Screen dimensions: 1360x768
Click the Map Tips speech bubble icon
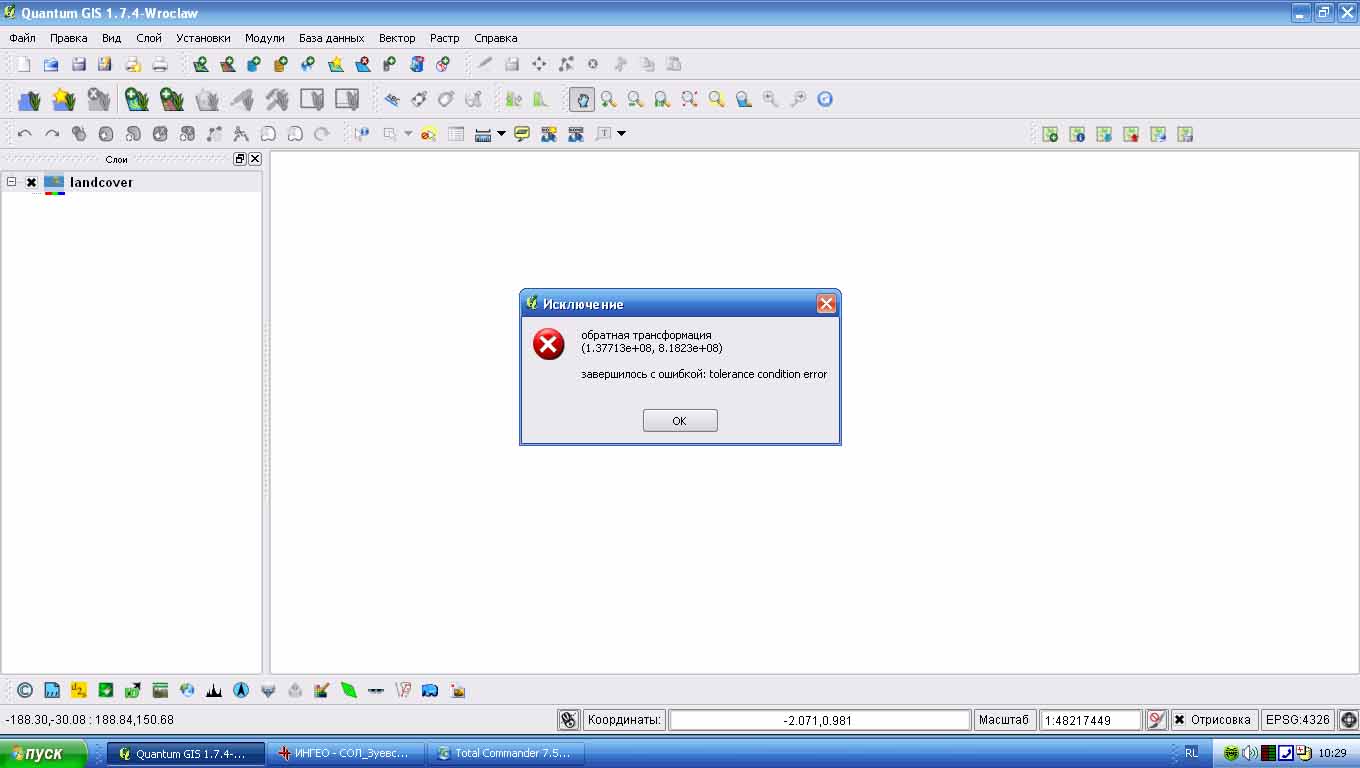(522, 134)
